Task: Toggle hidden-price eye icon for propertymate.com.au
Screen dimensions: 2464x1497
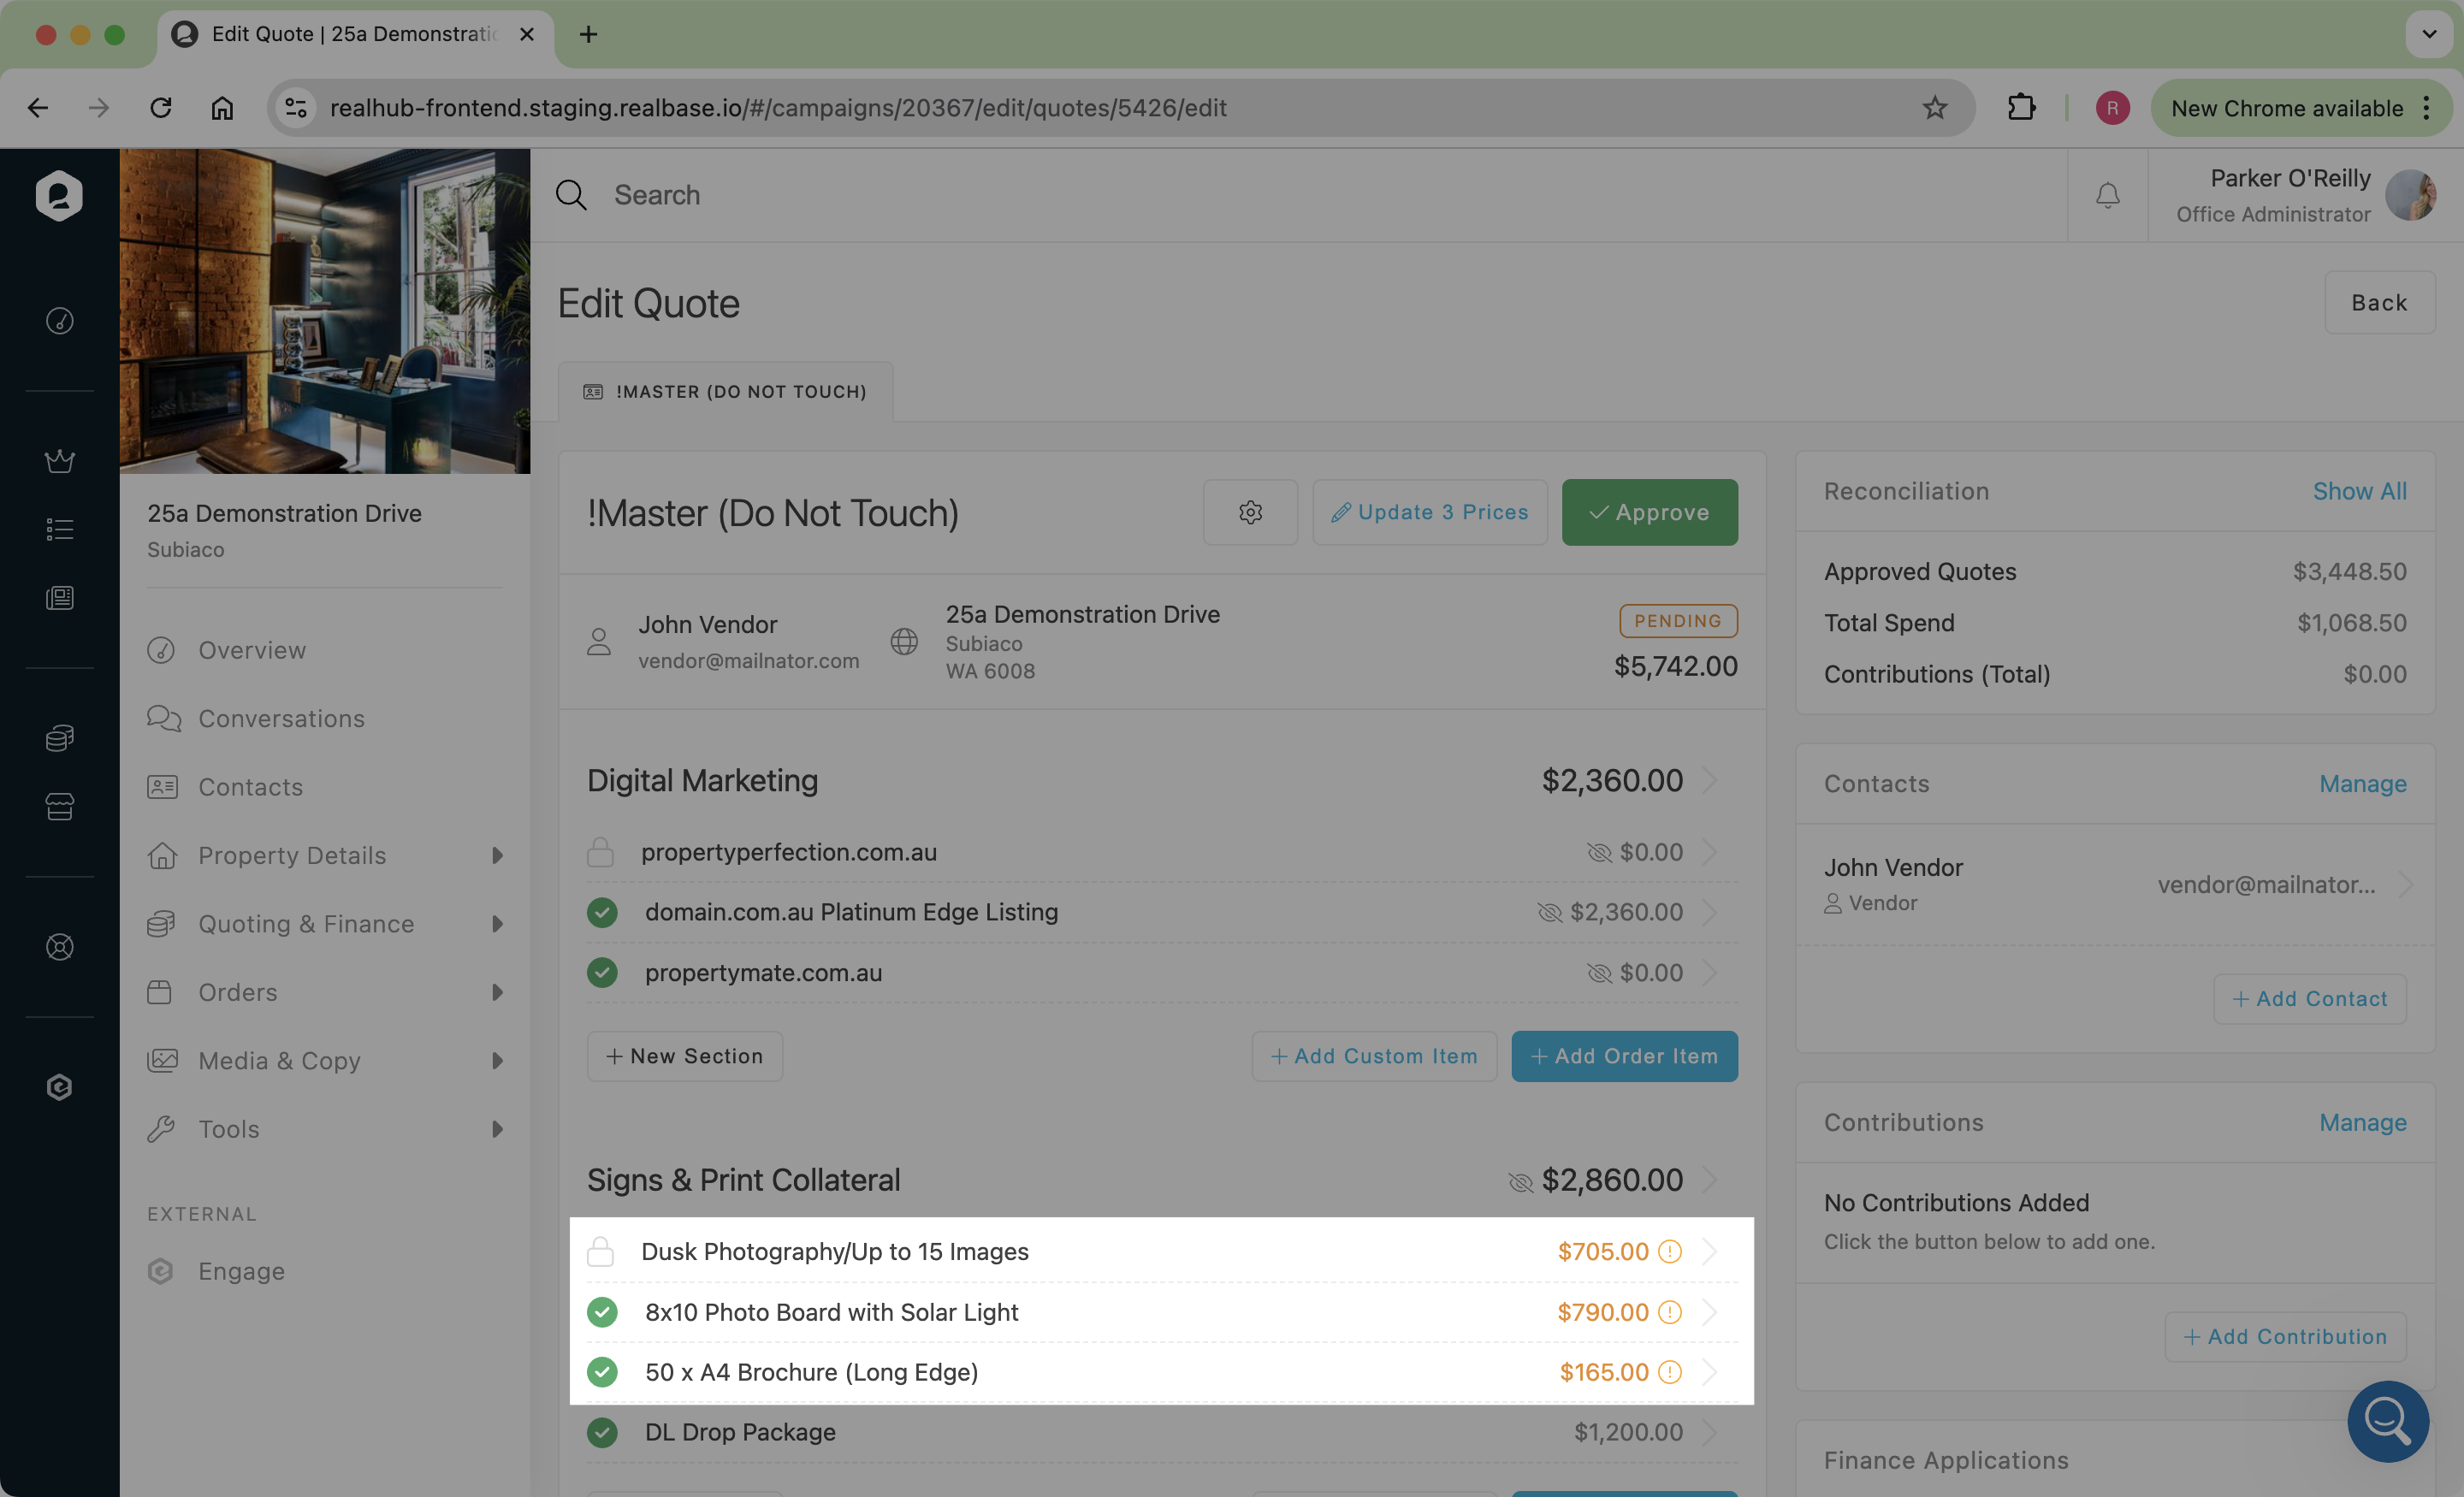Action: (1599, 973)
